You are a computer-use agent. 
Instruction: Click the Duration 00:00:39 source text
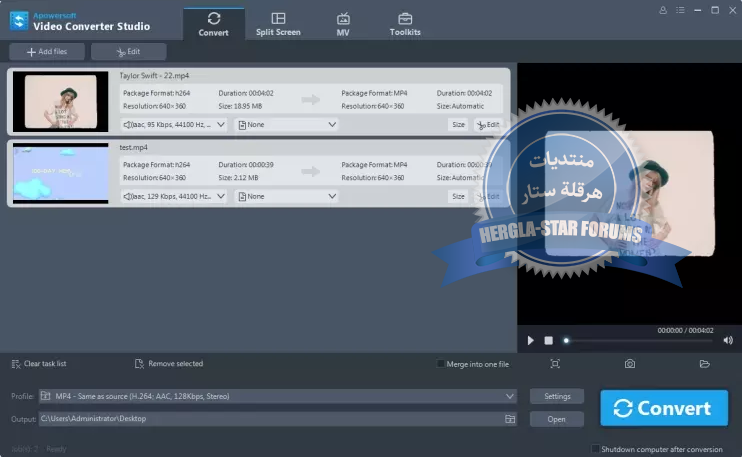point(246,165)
